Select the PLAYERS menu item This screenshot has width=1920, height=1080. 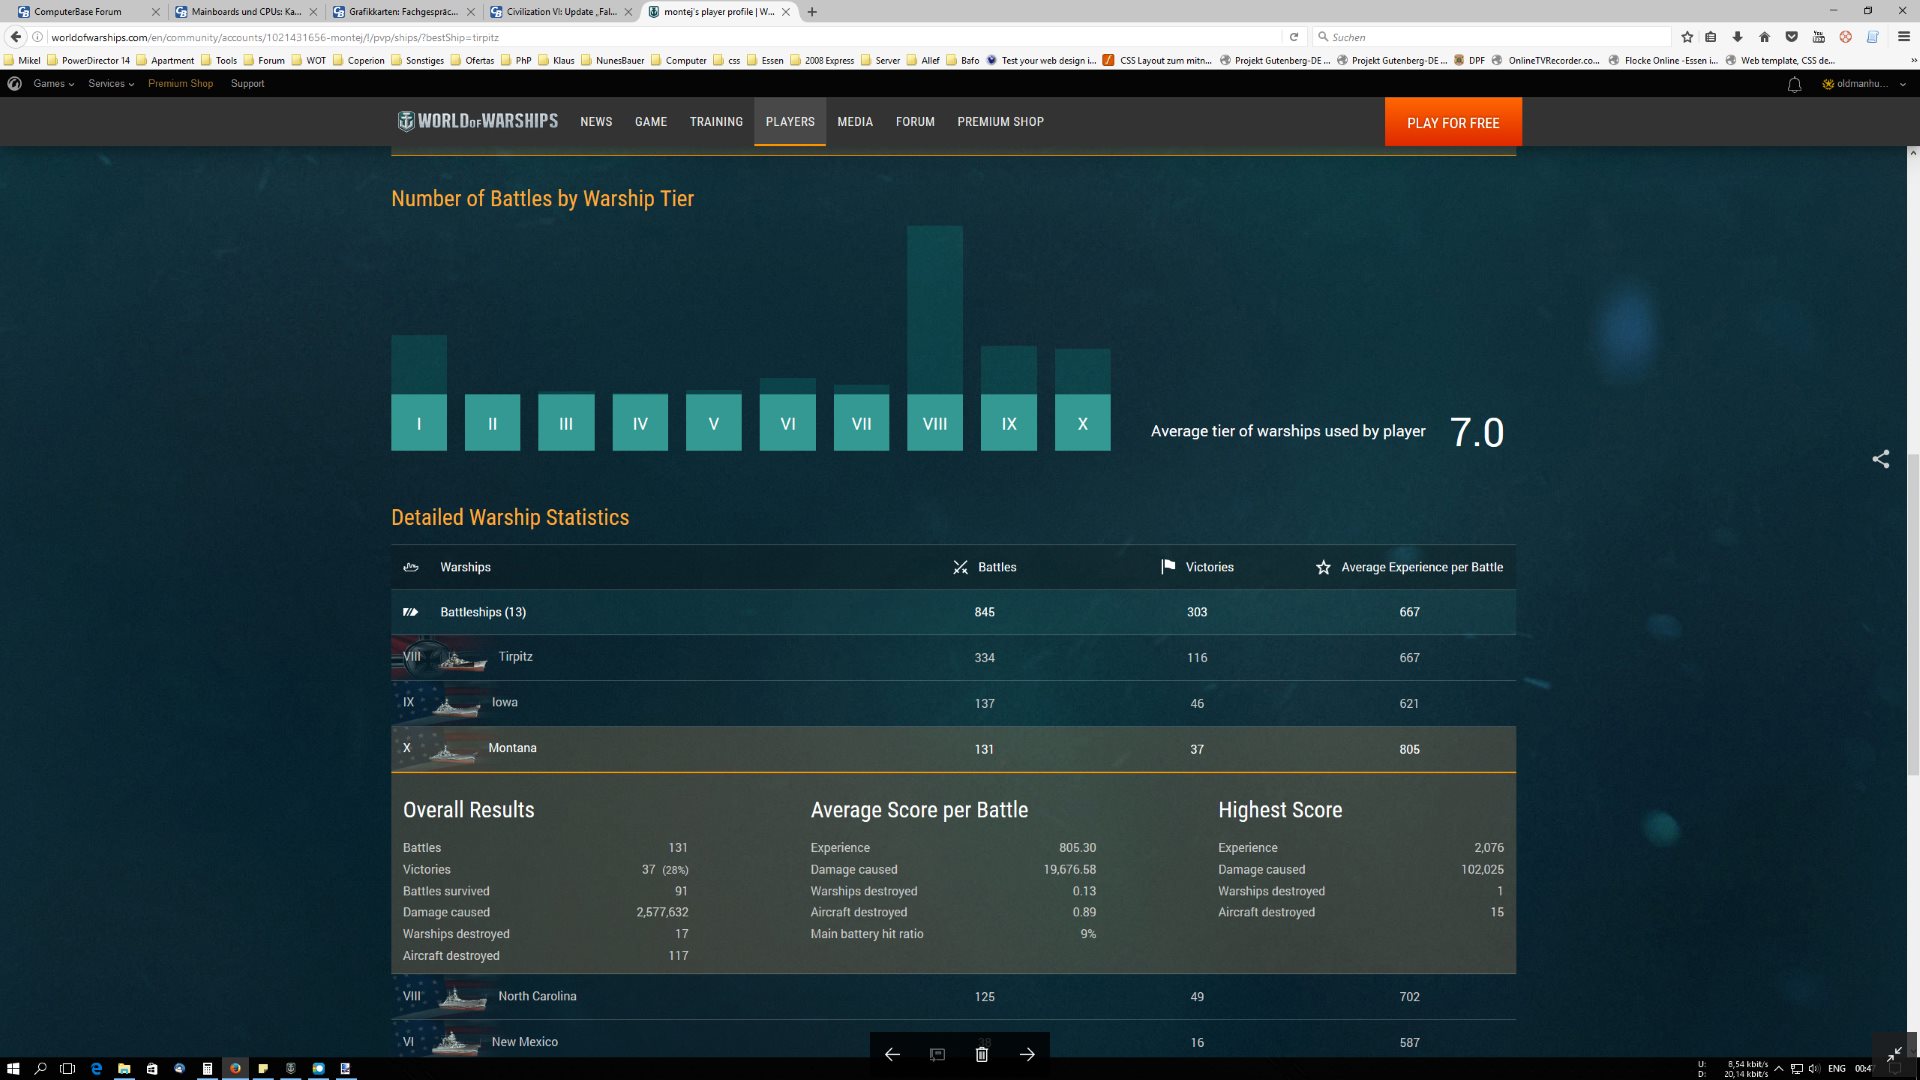coord(790,122)
